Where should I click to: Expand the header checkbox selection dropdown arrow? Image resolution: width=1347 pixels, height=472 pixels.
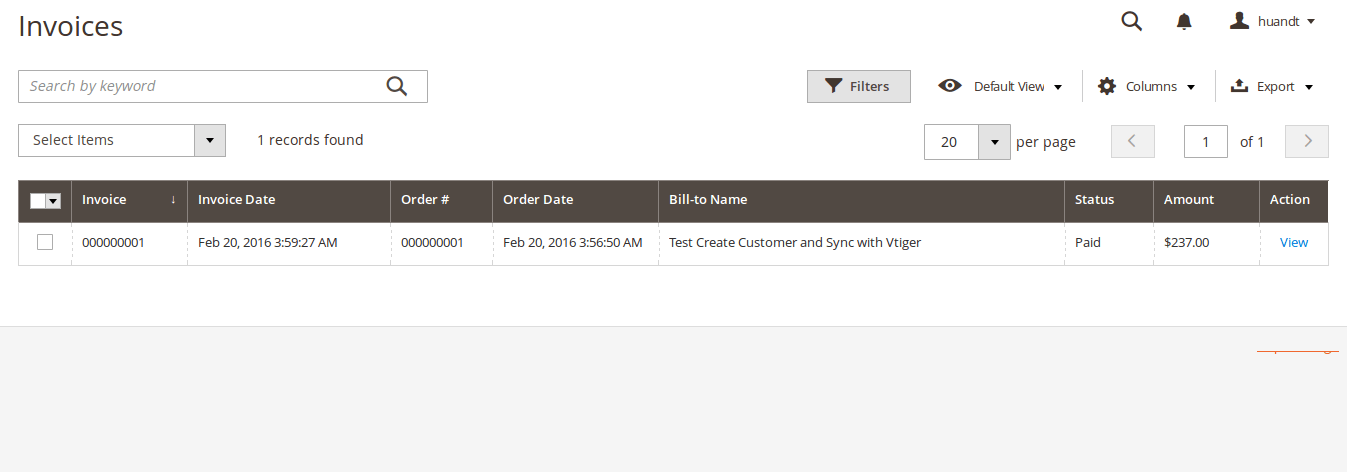click(54, 200)
